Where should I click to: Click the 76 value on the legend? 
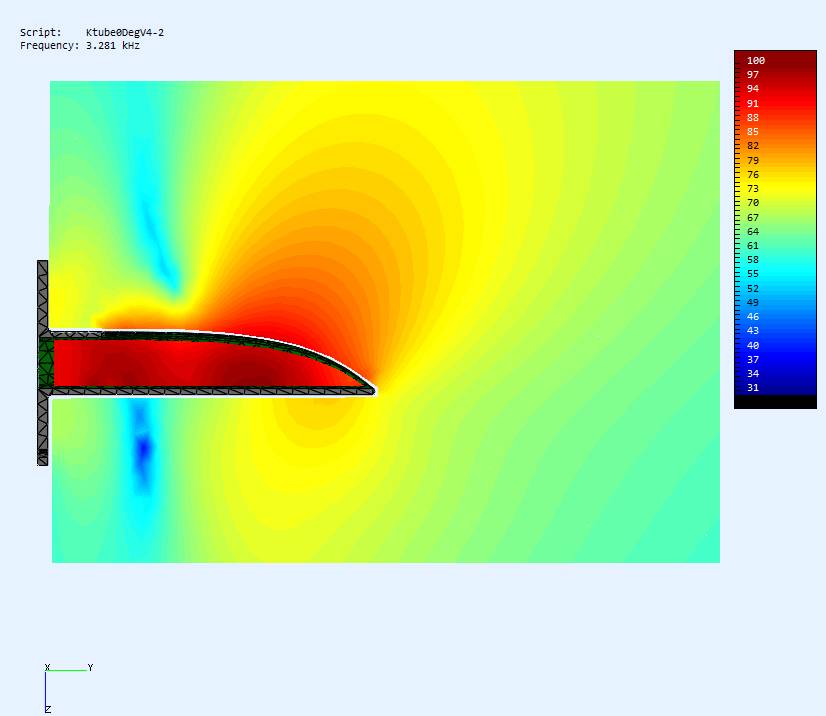pyautogui.click(x=753, y=174)
